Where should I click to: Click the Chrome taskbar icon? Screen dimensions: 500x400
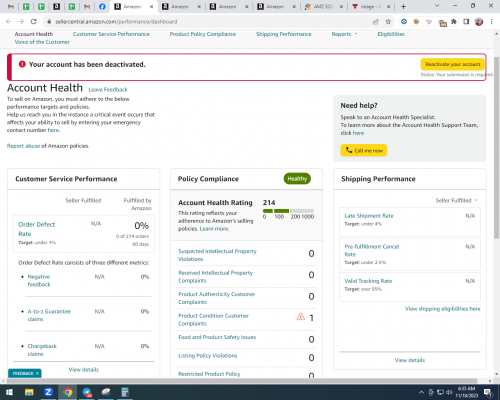(68, 392)
